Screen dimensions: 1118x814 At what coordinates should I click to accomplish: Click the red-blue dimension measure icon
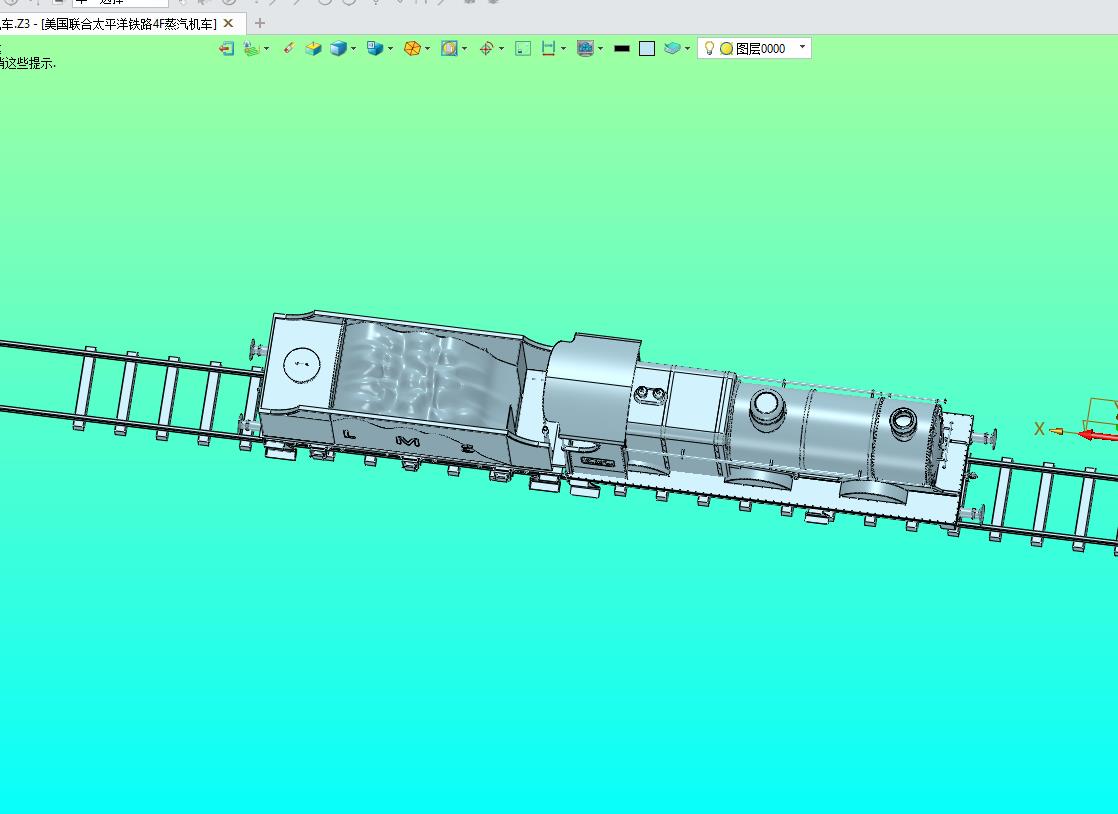[x=548, y=48]
